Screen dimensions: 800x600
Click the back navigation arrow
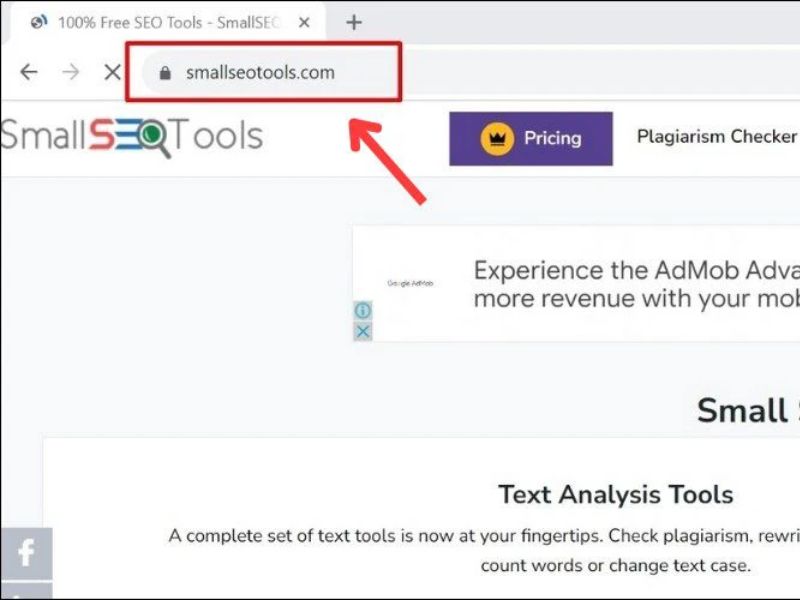tap(27, 72)
